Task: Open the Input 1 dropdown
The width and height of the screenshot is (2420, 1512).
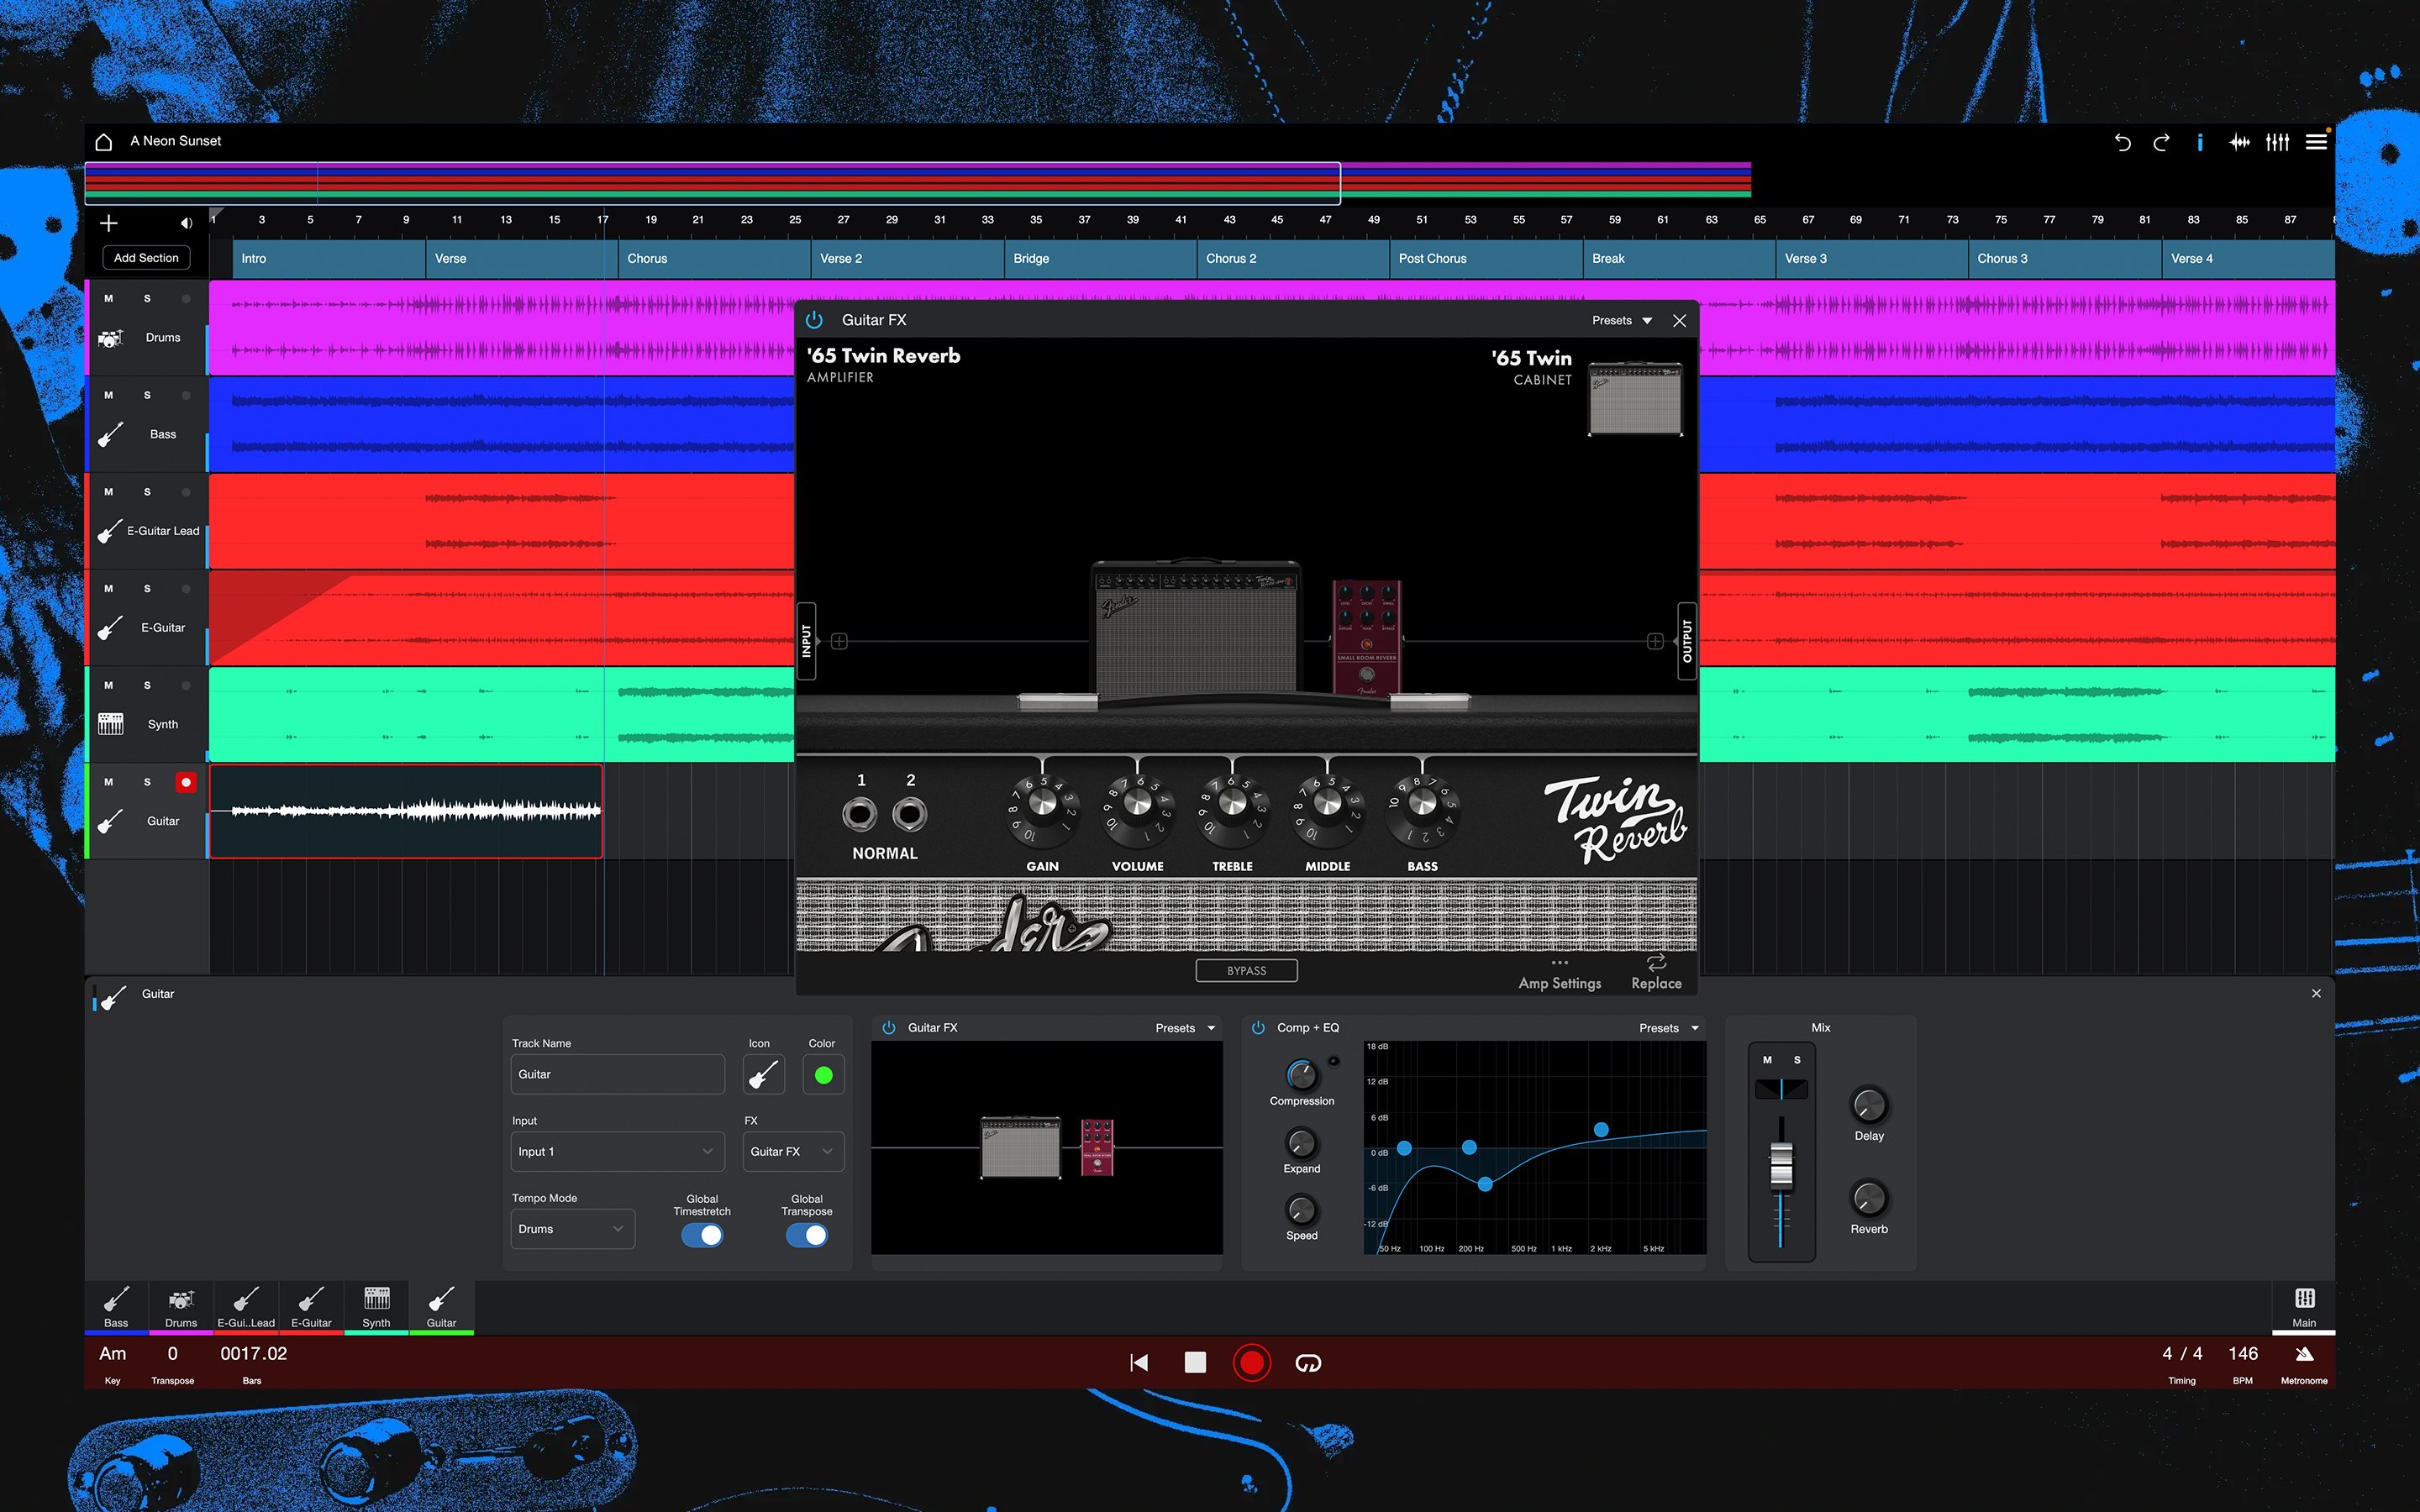Action: [x=618, y=1152]
